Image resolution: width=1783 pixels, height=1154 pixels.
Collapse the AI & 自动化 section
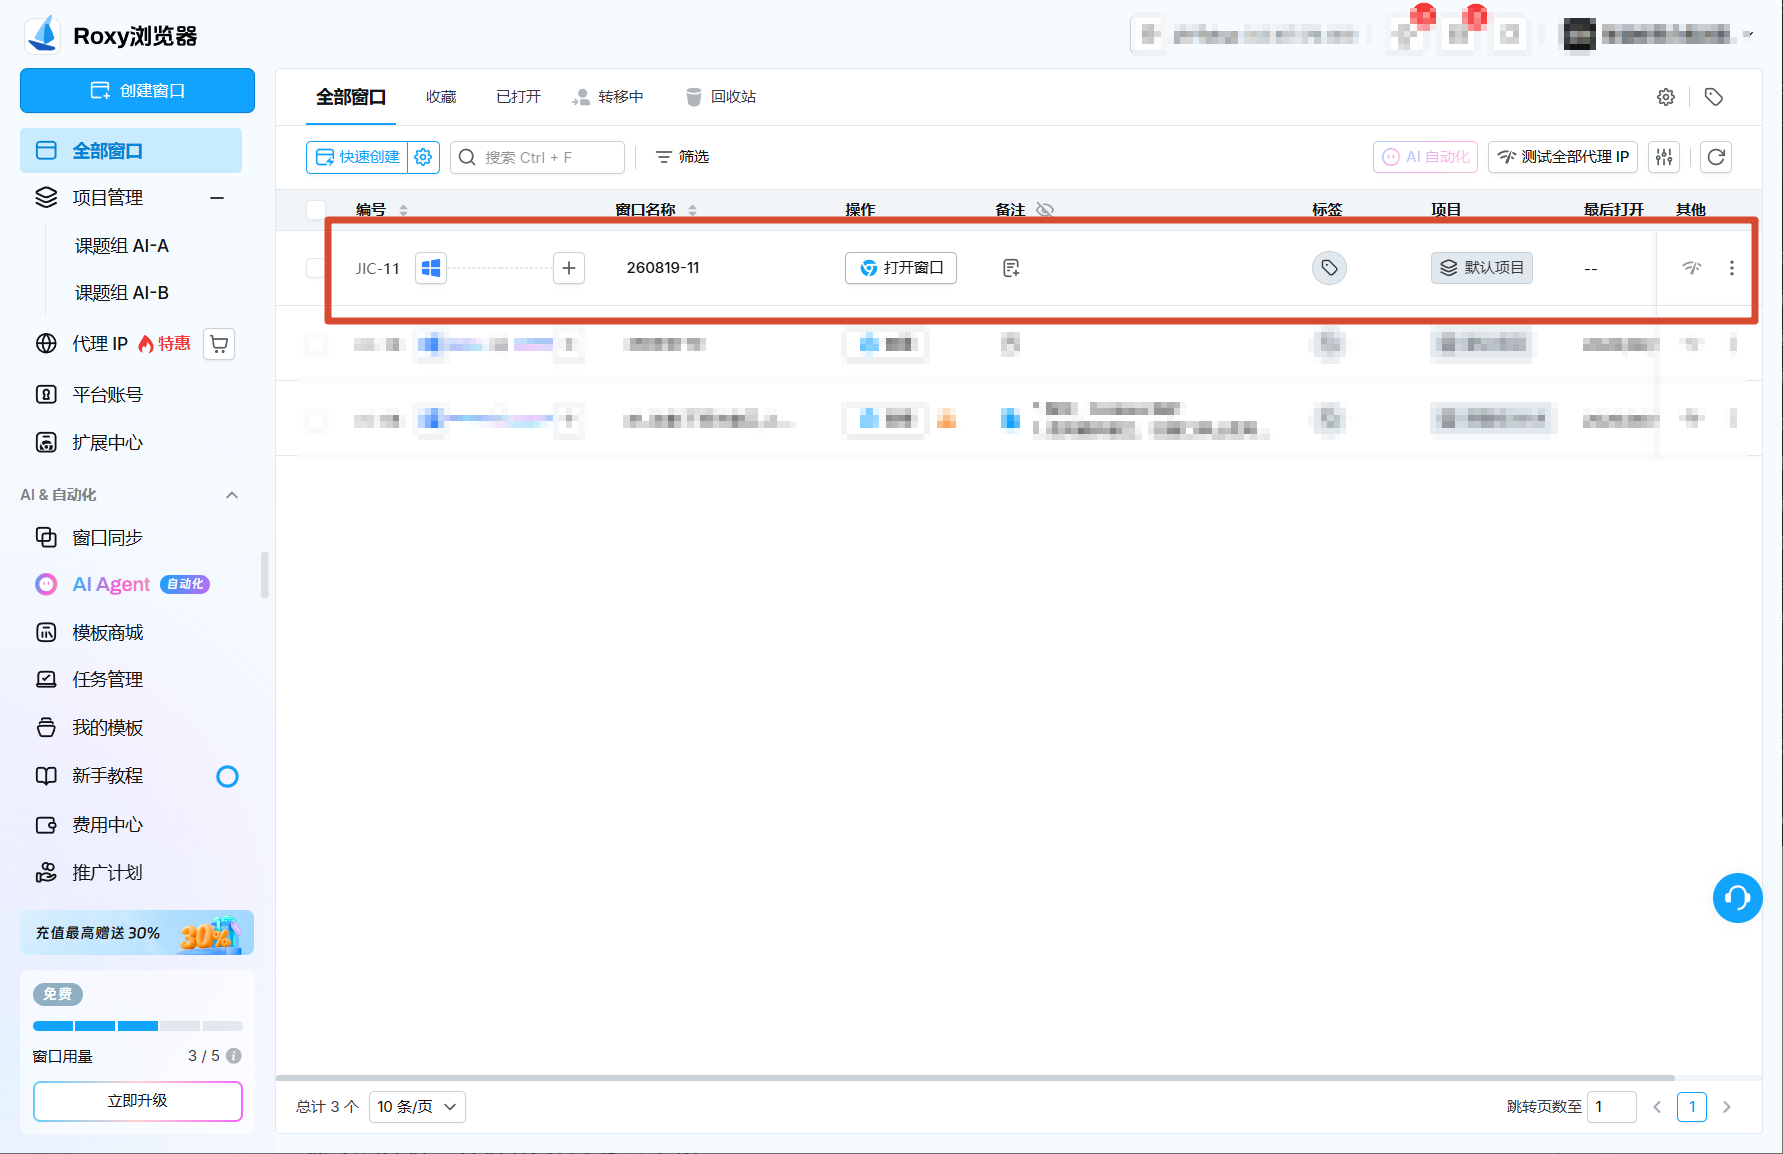coord(232,495)
